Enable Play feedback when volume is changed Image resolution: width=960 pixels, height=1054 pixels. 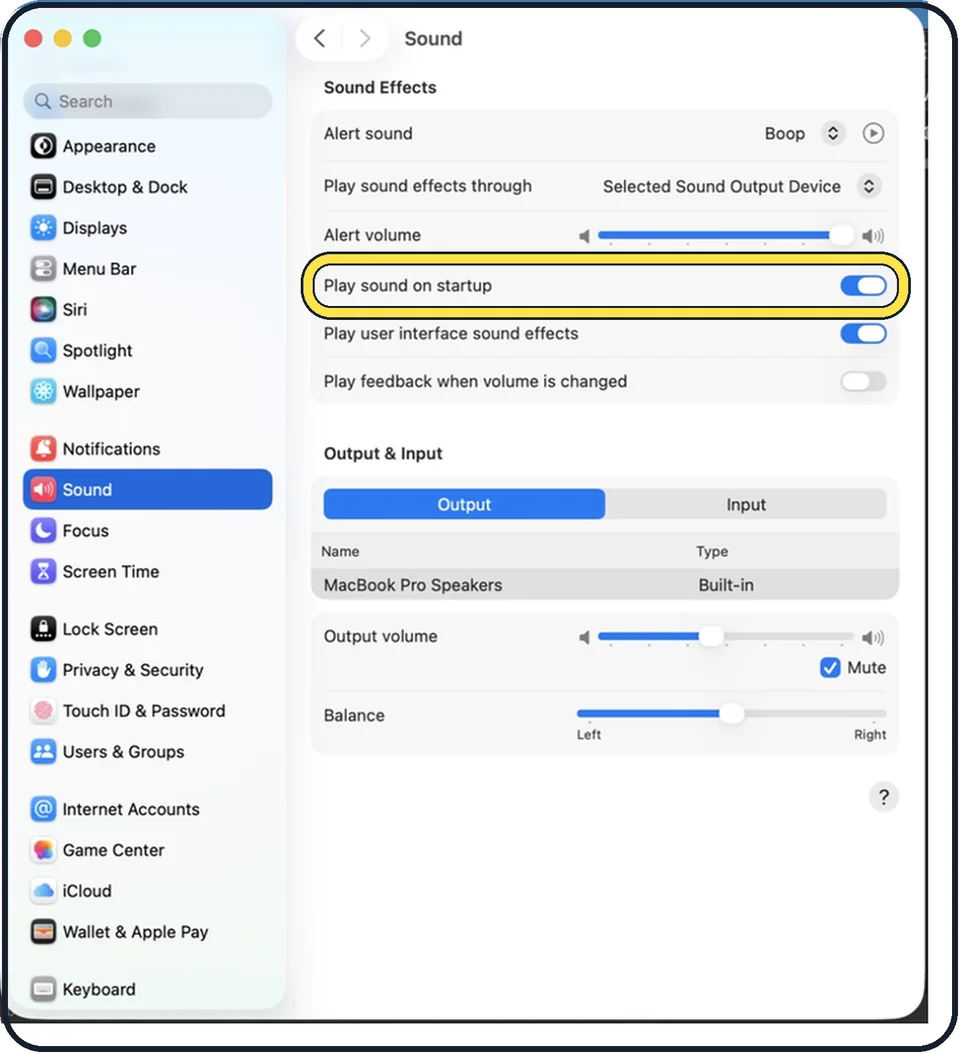pyautogui.click(x=863, y=381)
